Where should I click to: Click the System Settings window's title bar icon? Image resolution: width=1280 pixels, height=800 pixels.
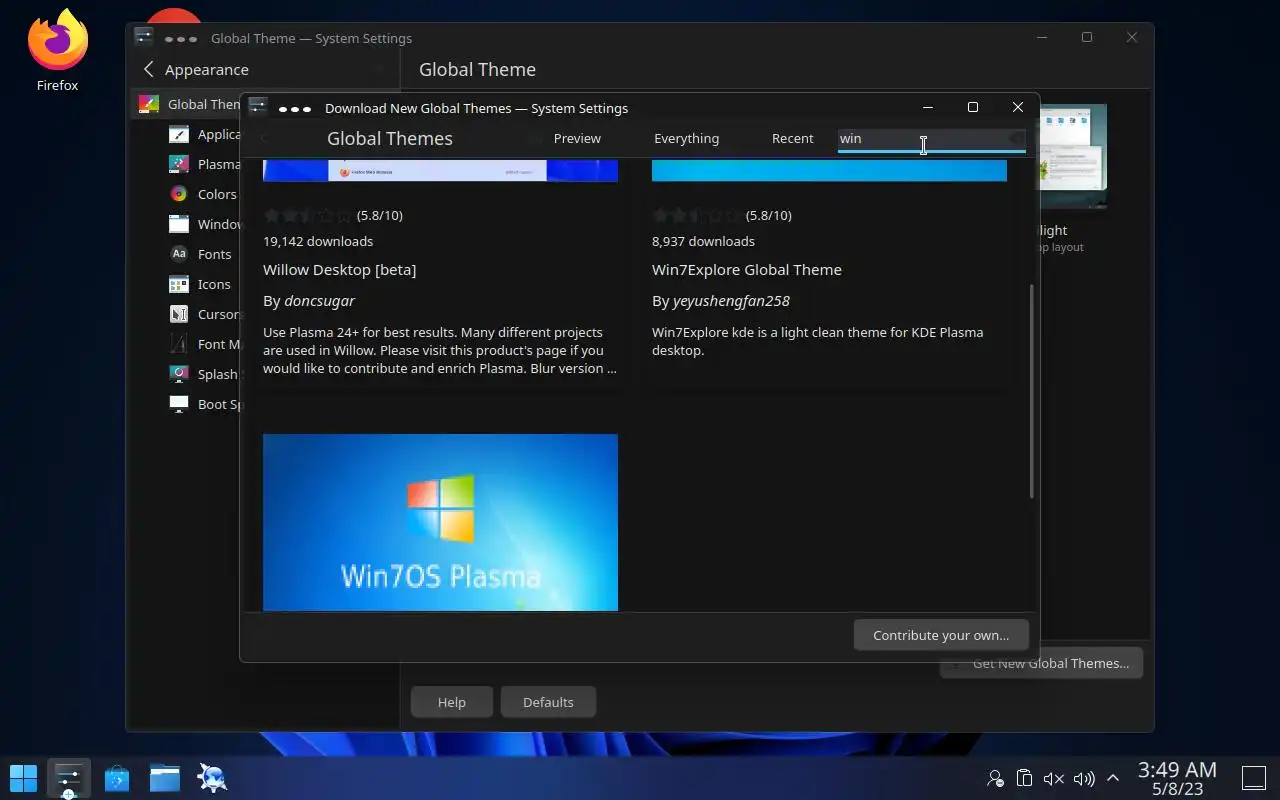click(x=144, y=37)
